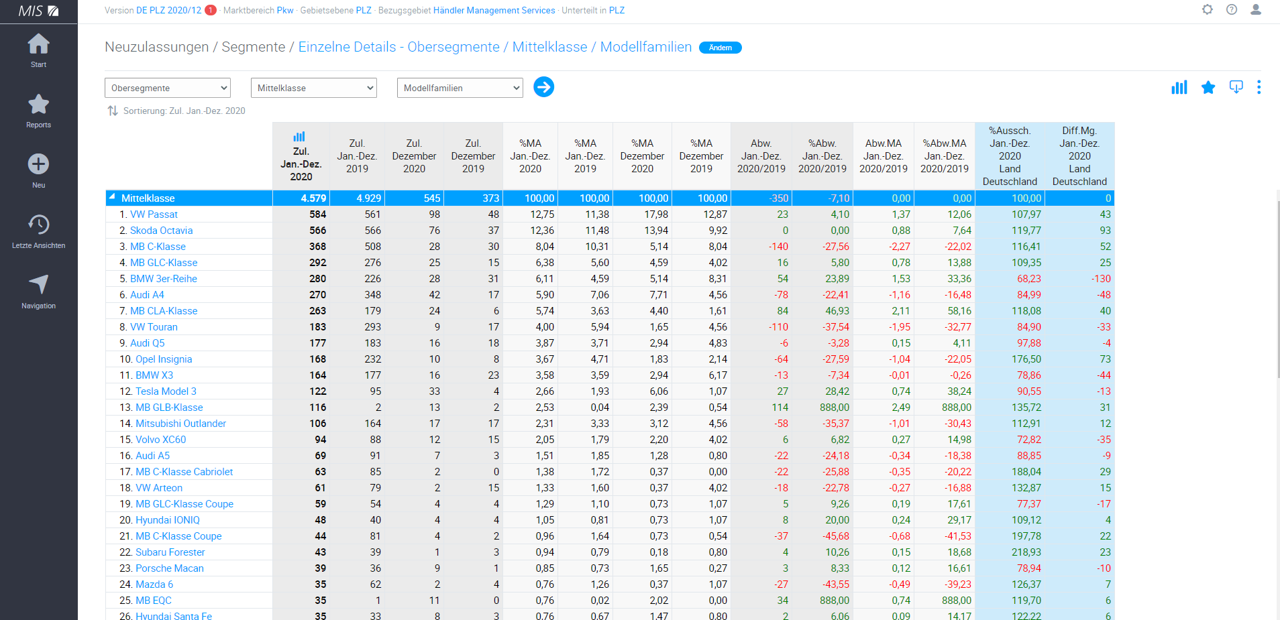Click the export download icon
This screenshot has height=620, width=1280.
[1236, 87]
